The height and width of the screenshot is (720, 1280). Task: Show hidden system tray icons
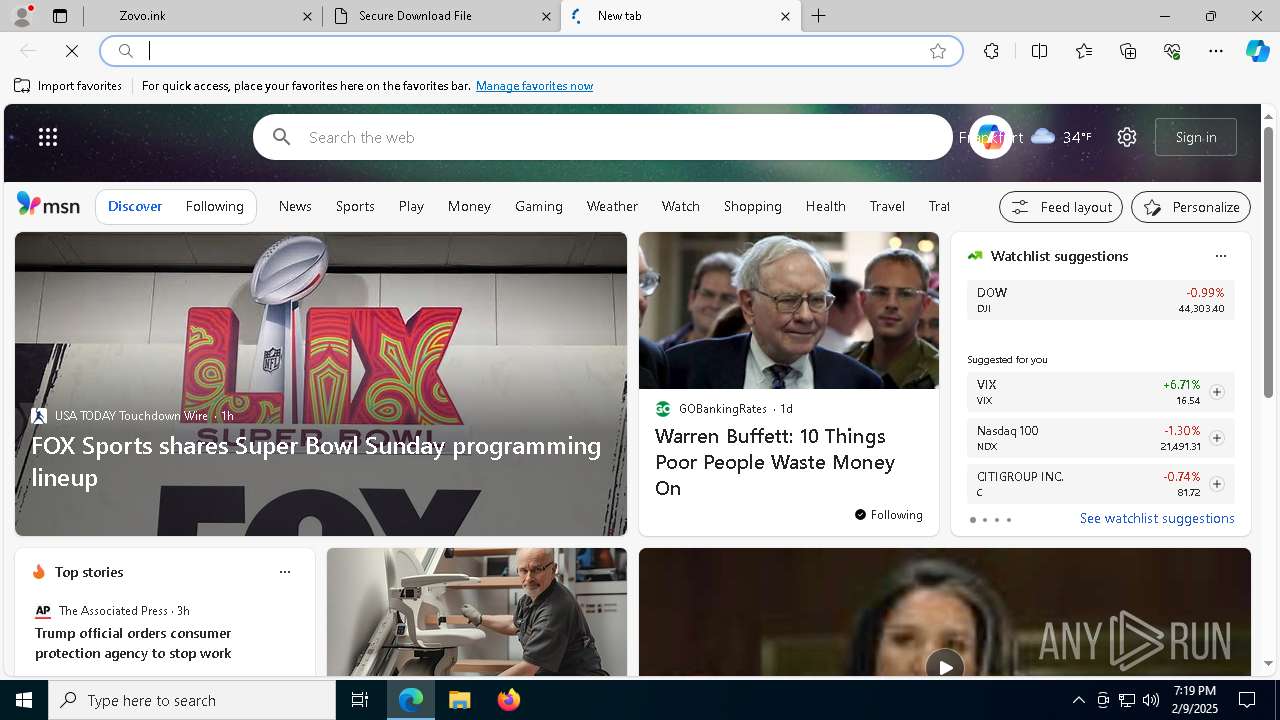(x=1078, y=700)
